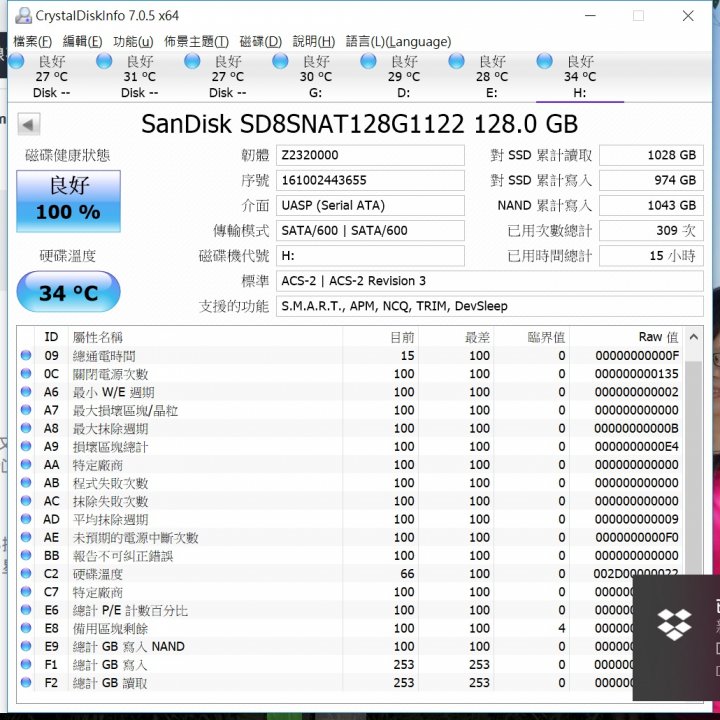Click the supported features field with TRIM
The width and height of the screenshot is (720, 720).
489,306
